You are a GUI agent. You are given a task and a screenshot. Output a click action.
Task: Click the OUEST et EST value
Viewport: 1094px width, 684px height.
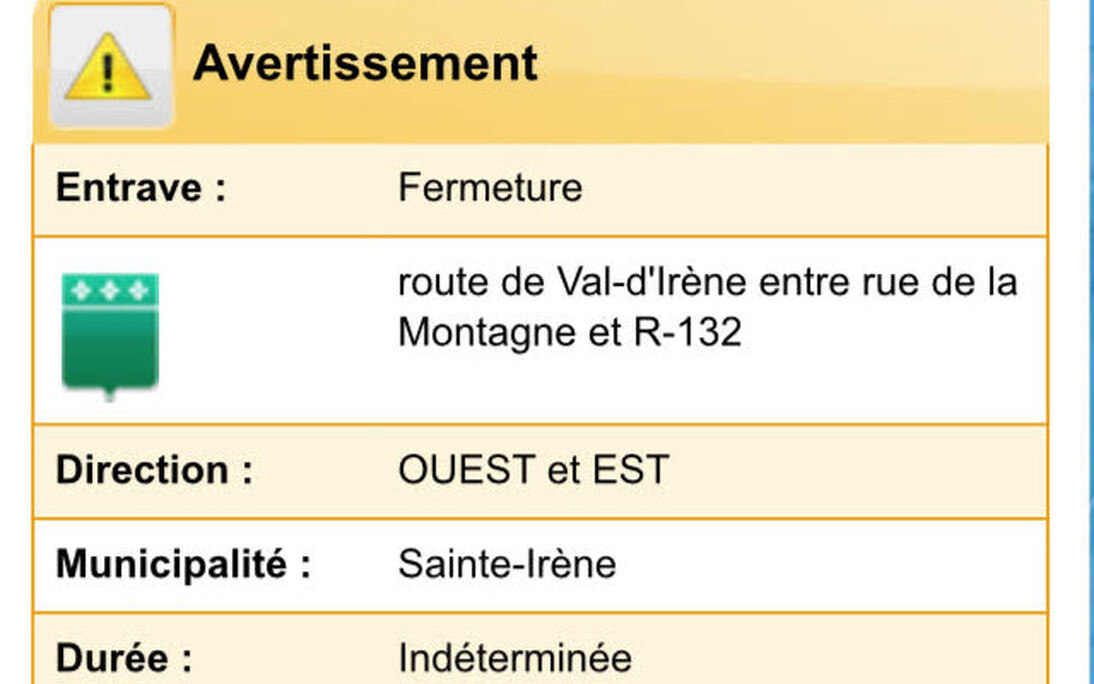coord(534,470)
